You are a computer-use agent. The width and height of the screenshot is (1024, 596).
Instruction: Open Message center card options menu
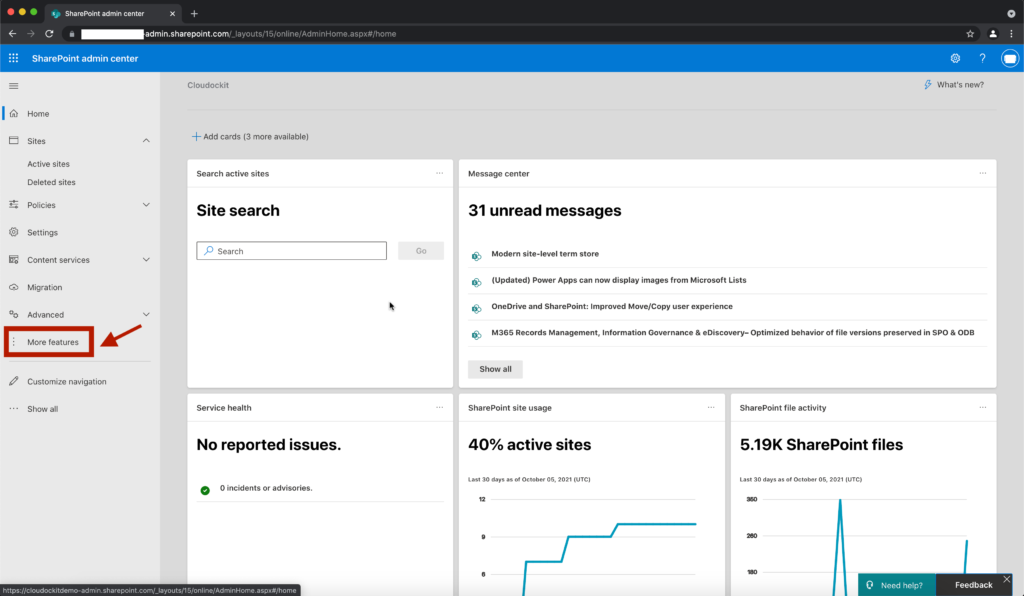[x=983, y=173]
